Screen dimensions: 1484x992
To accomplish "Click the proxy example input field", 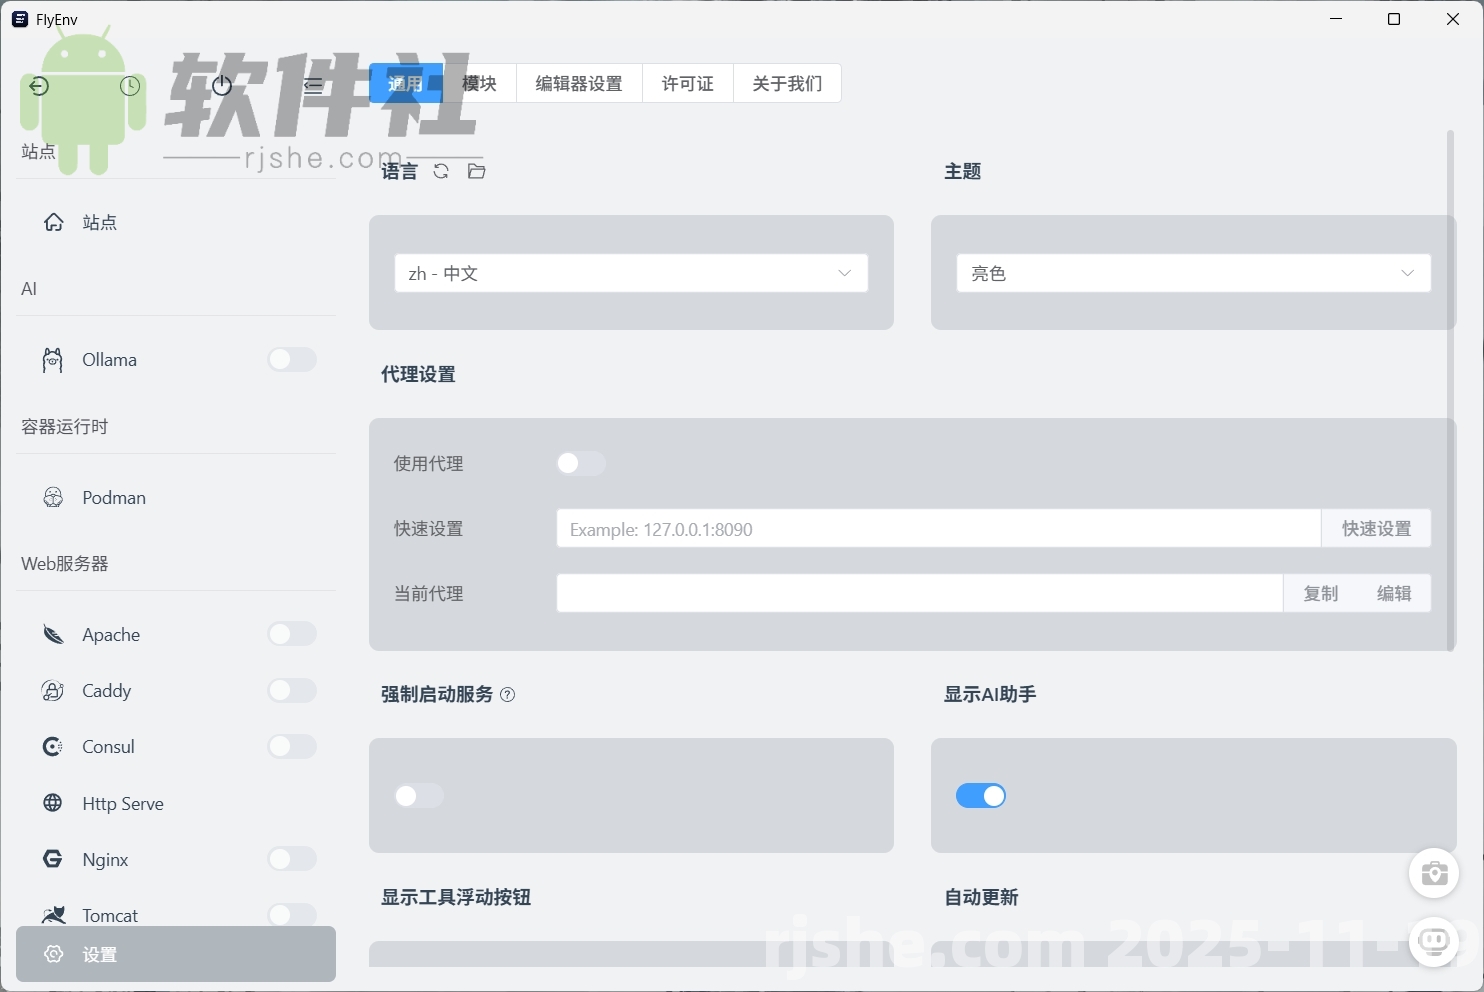I will pyautogui.click(x=937, y=528).
